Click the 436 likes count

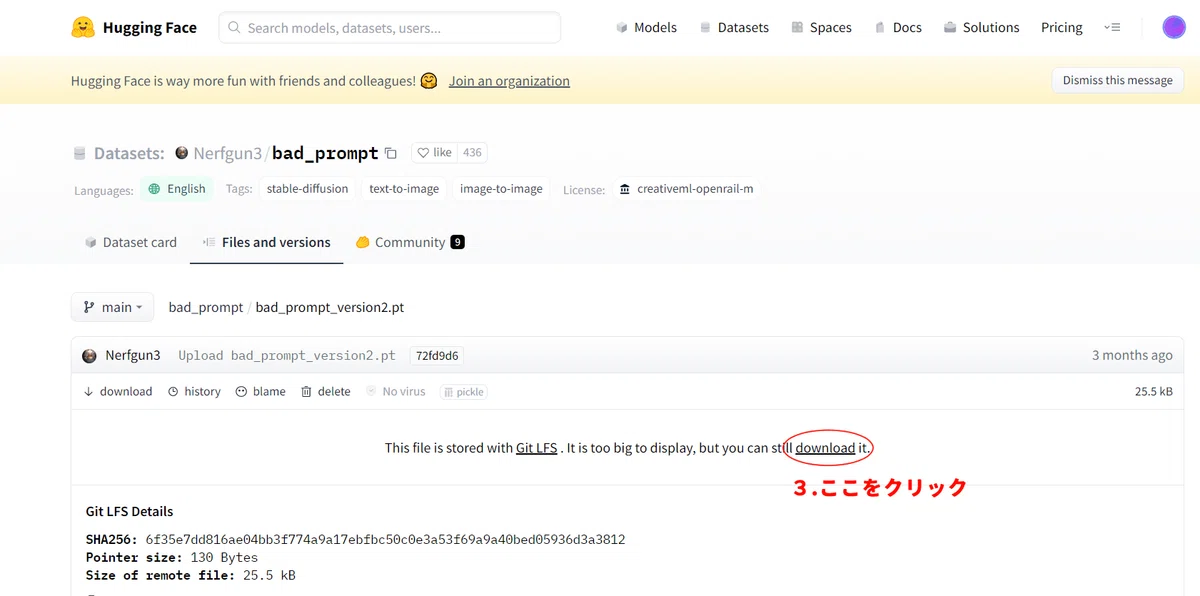coord(472,153)
